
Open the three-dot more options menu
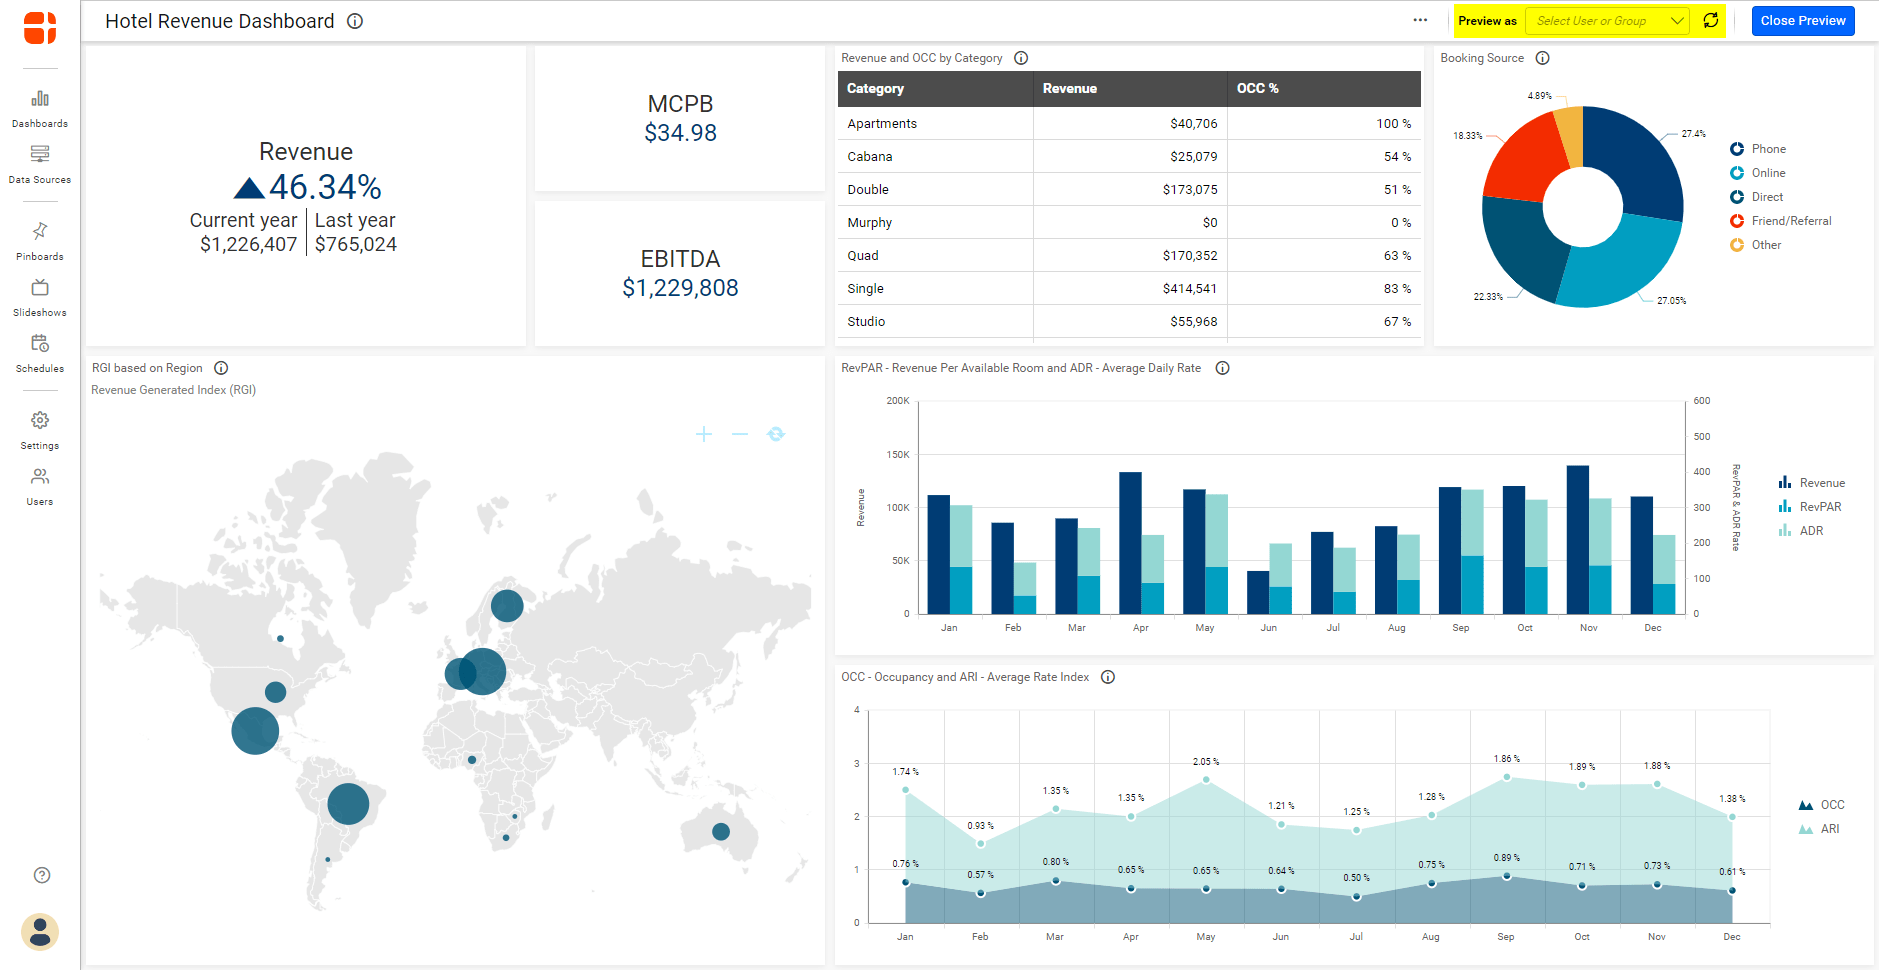(1420, 21)
